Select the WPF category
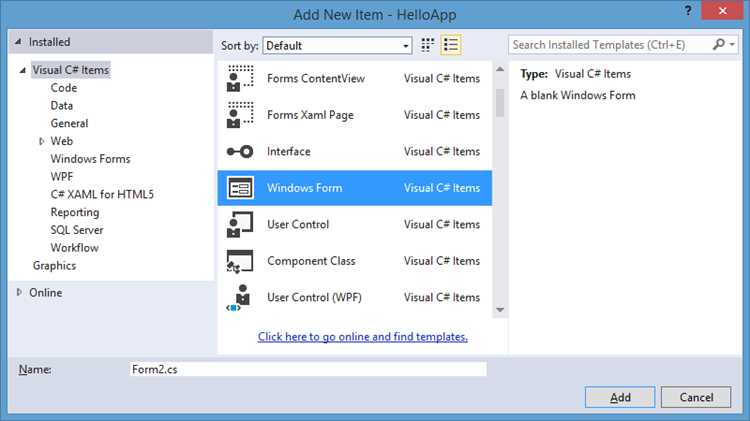This screenshot has height=421, width=750. [x=62, y=177]
